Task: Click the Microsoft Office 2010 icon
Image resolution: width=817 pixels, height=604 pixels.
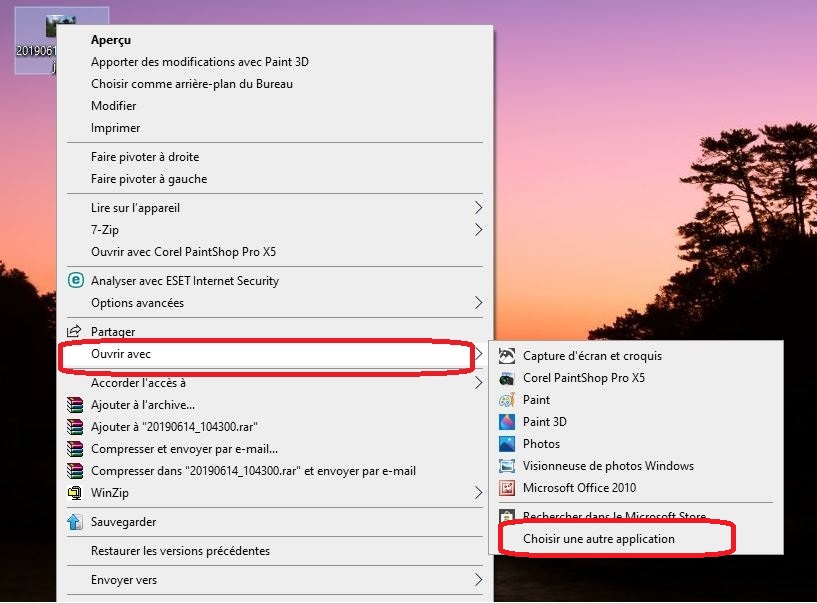Action: pyautogui.click(x=507, y=488)
